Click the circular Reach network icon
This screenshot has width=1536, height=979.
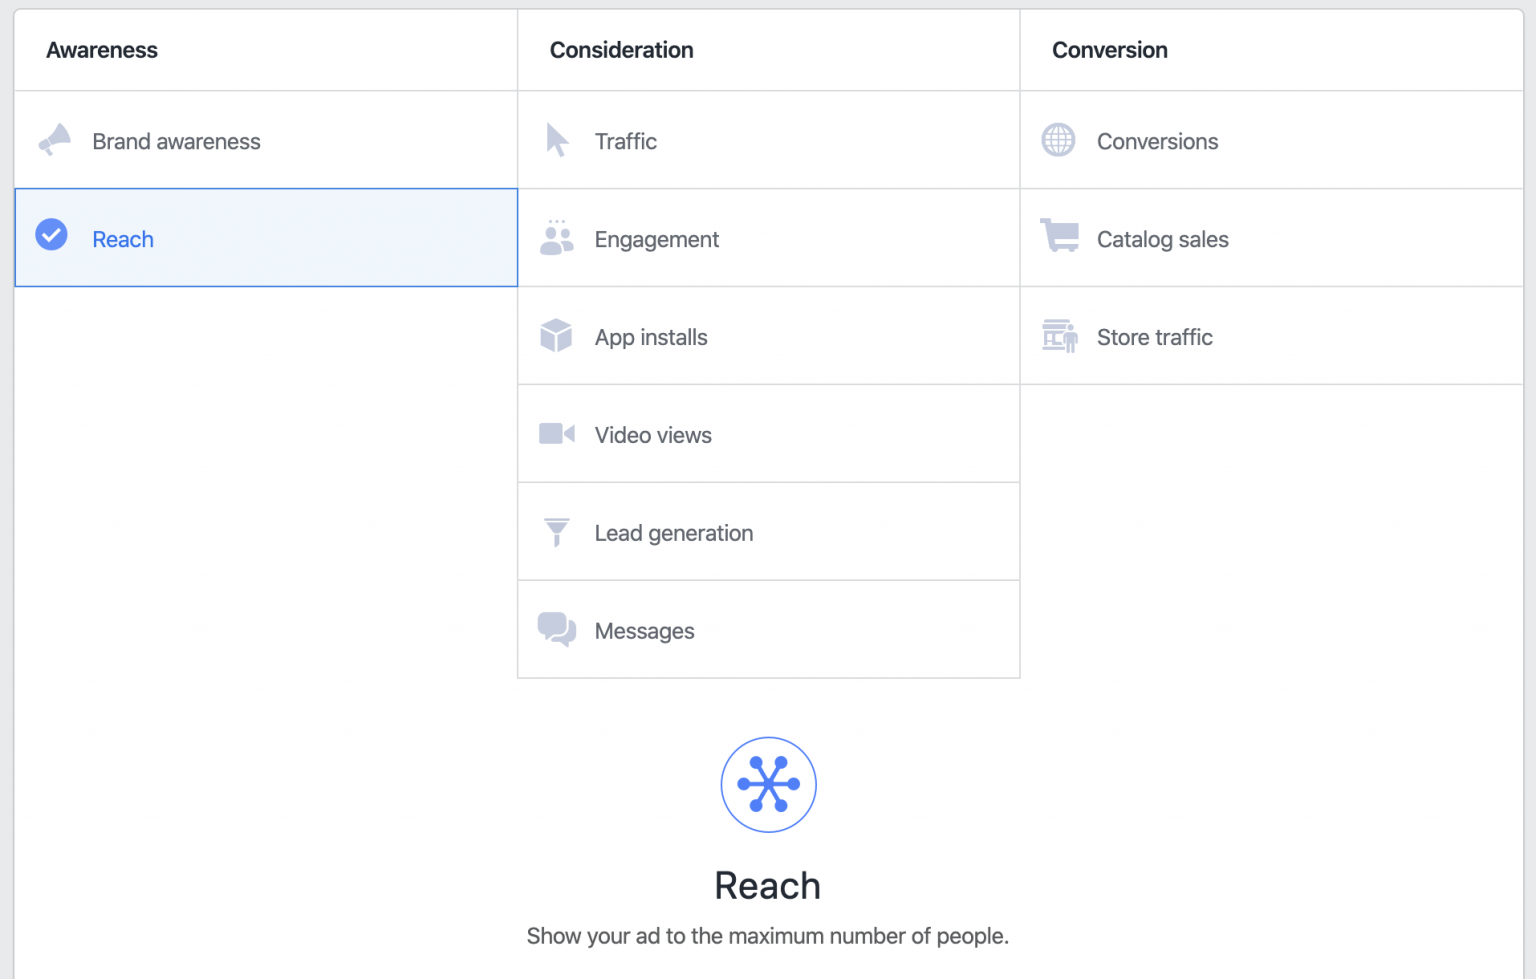coord(768,784)
